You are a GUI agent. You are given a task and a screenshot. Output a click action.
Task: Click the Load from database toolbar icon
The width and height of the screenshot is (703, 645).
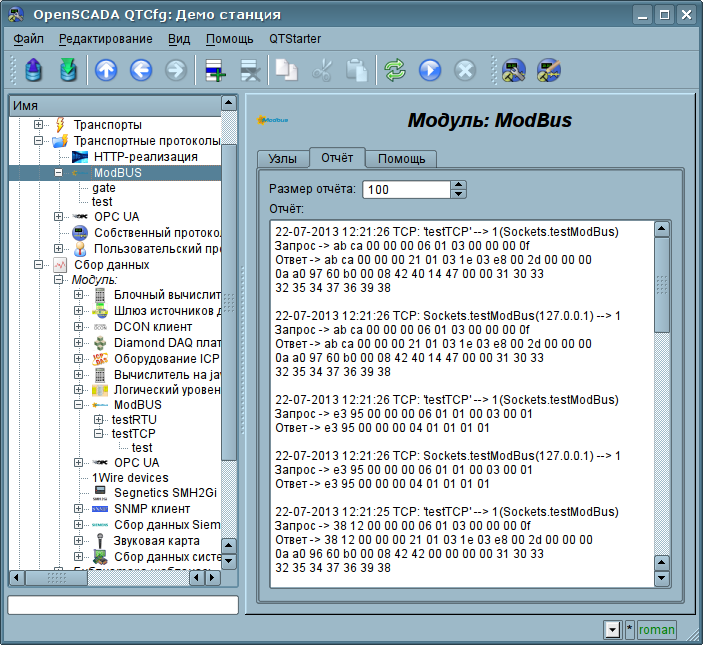pyautogui.click(x=33, y=70)
